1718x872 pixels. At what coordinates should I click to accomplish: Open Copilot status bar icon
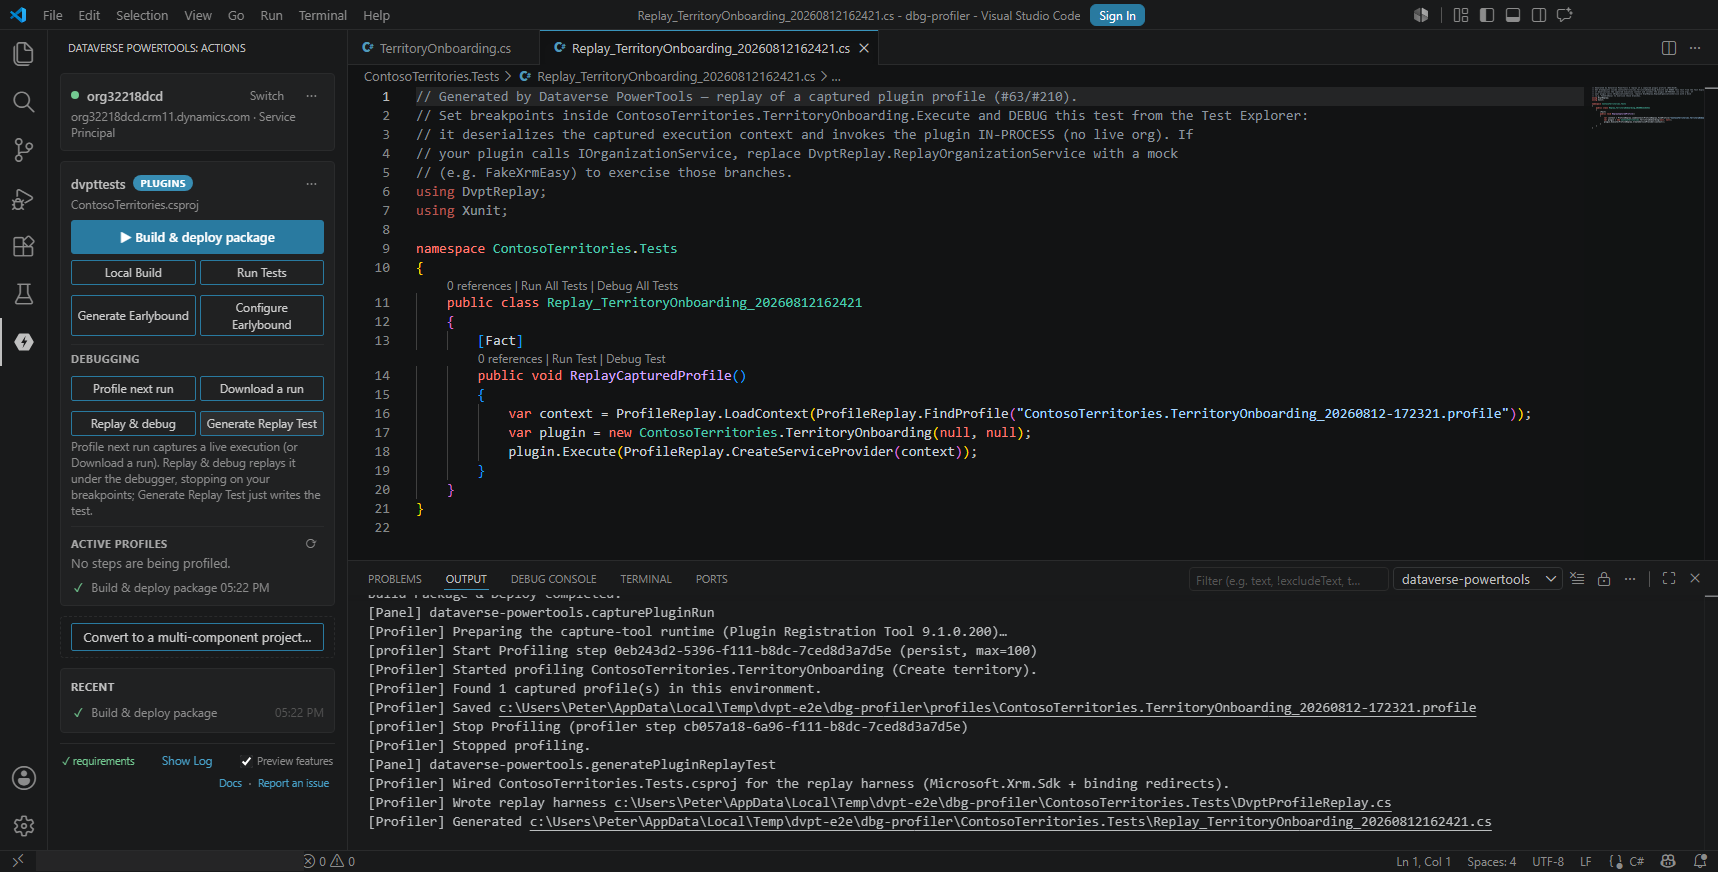[1668, 861]
